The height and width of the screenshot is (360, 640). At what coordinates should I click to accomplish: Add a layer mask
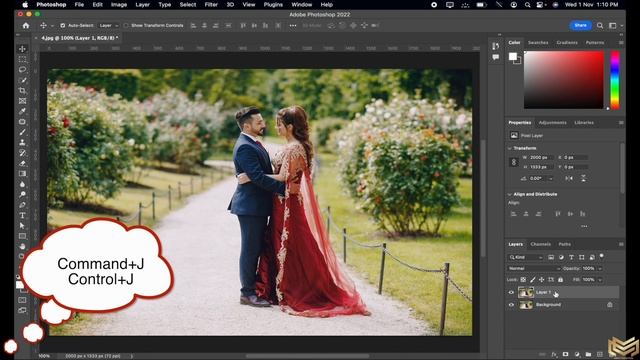565,354
